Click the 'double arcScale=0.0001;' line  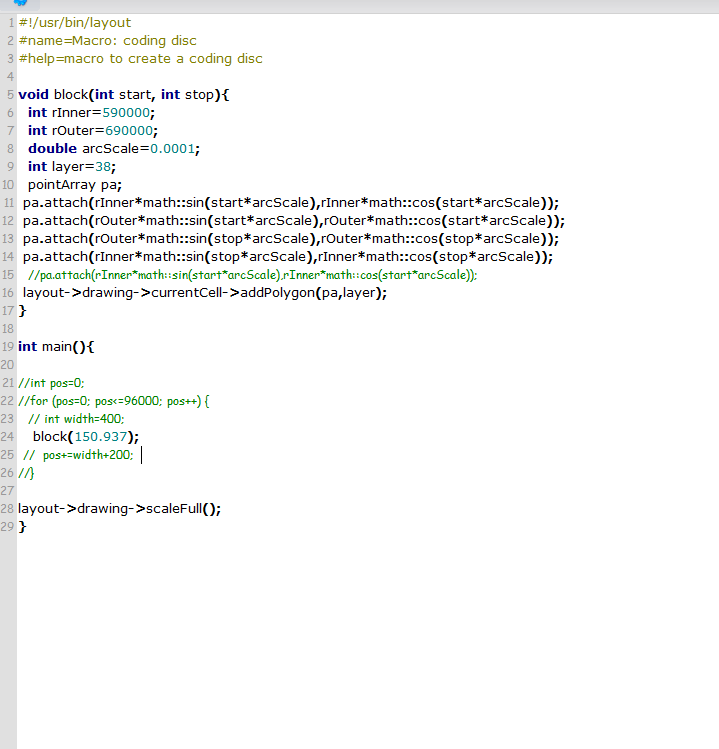(x=114, y=149)
